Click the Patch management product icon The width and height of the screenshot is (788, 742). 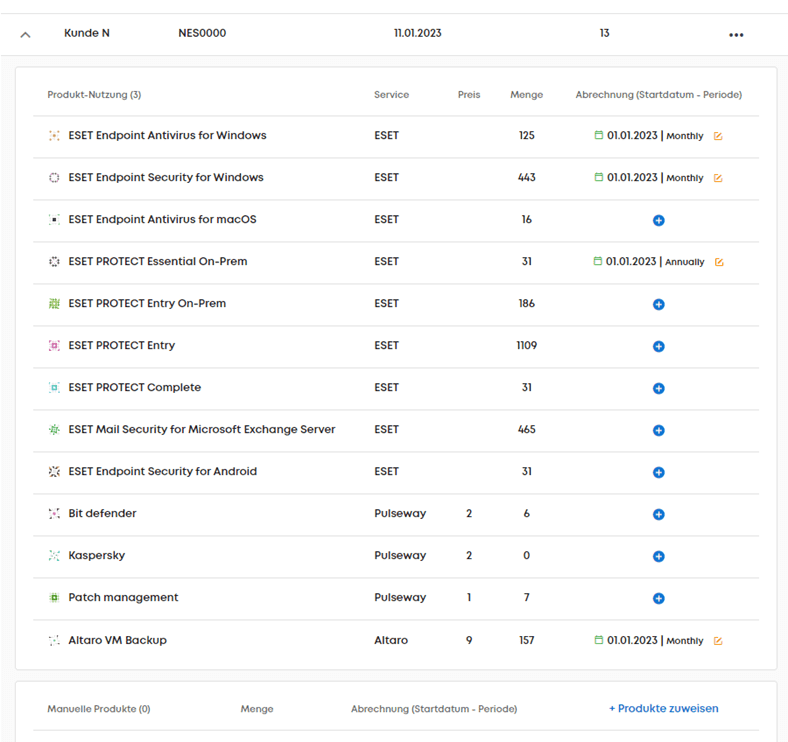coord(54,597)
